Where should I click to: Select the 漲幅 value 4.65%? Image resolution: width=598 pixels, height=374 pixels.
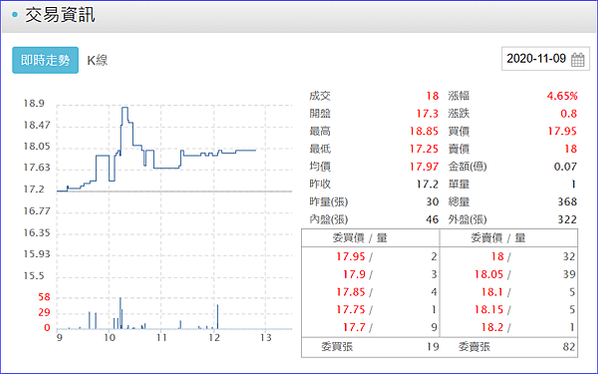point(562,96)
